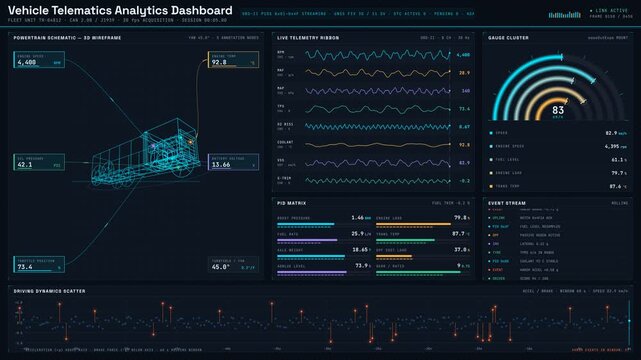Click the Fuel Rate value 25.9

[357, 234]
